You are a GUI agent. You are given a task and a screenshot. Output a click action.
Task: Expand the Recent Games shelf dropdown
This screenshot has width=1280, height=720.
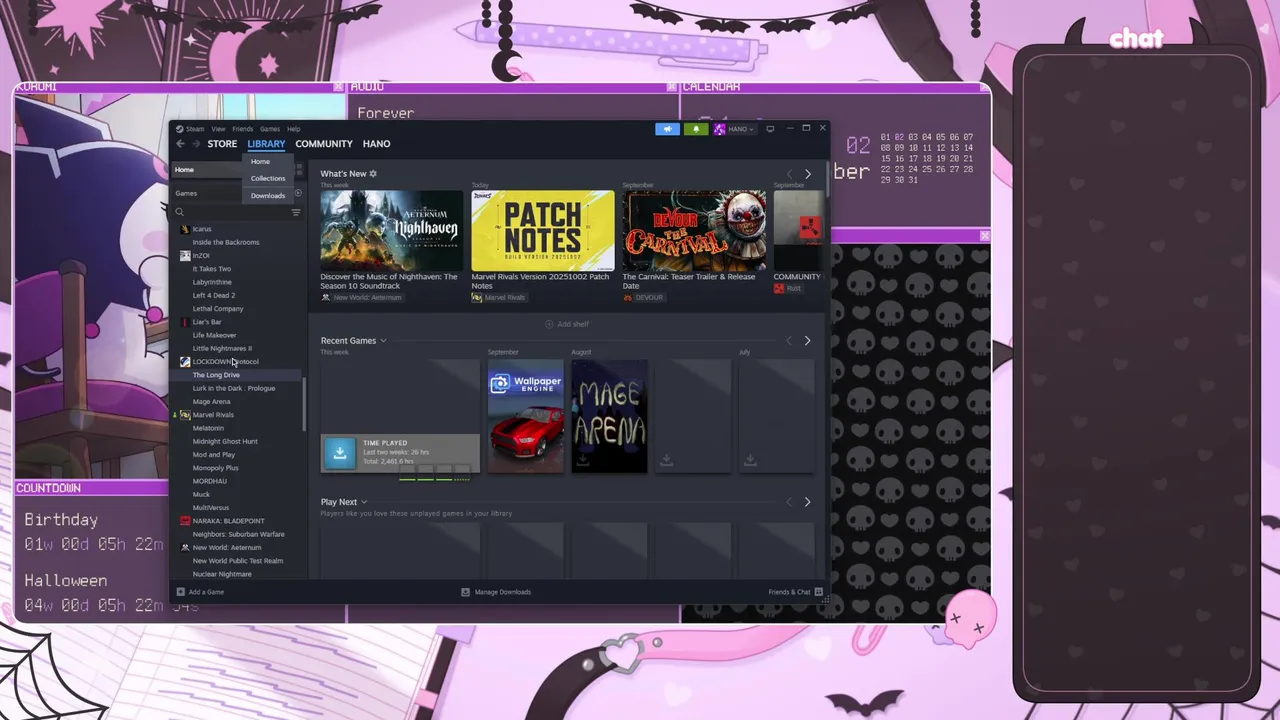pyautogui.click(x=383, y=341)
